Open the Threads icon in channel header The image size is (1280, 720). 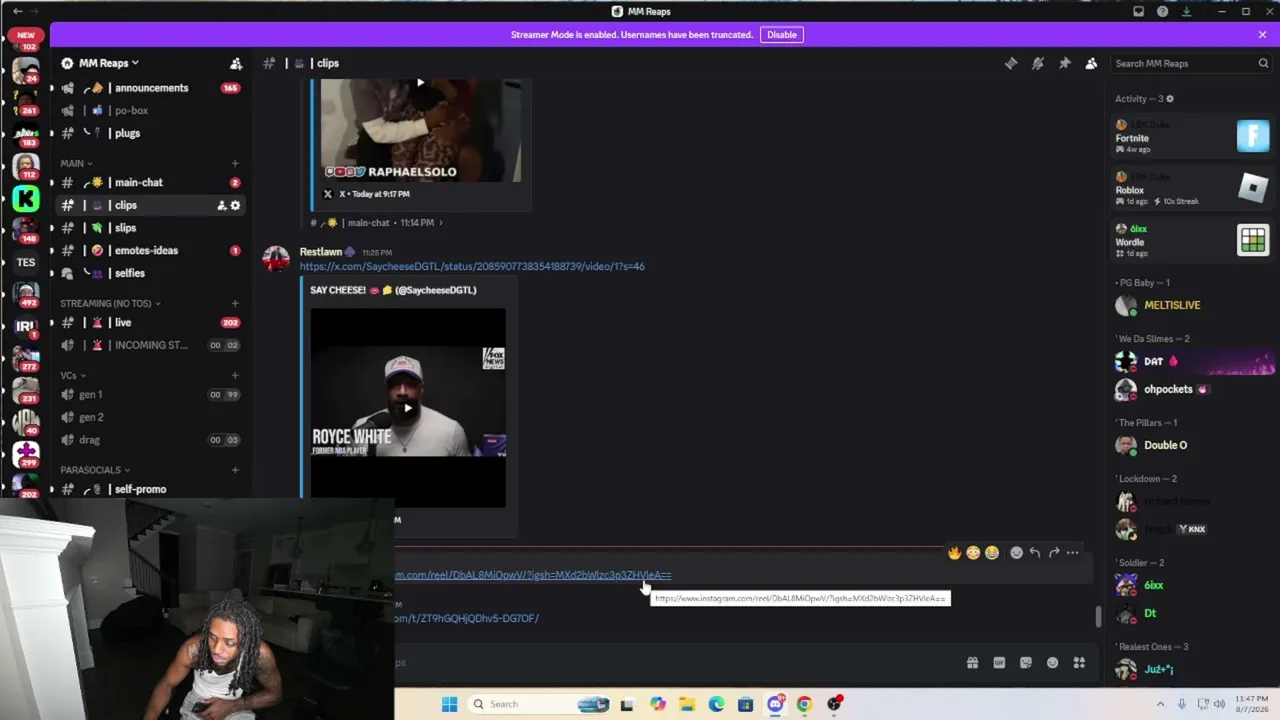(1011, 63)
